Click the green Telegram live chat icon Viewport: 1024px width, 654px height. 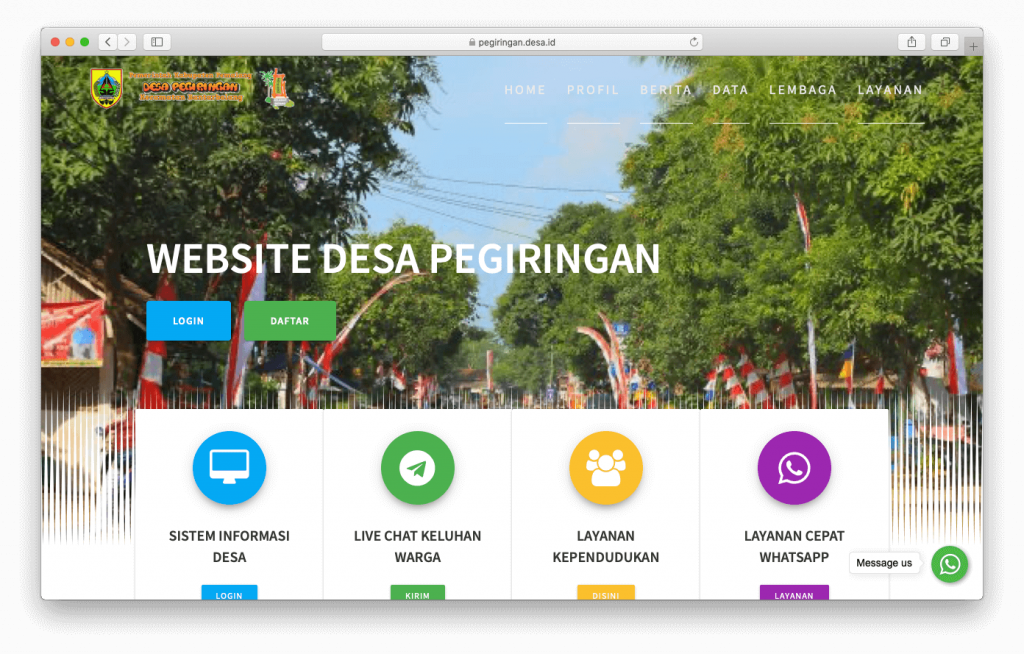tap(417, 468)
